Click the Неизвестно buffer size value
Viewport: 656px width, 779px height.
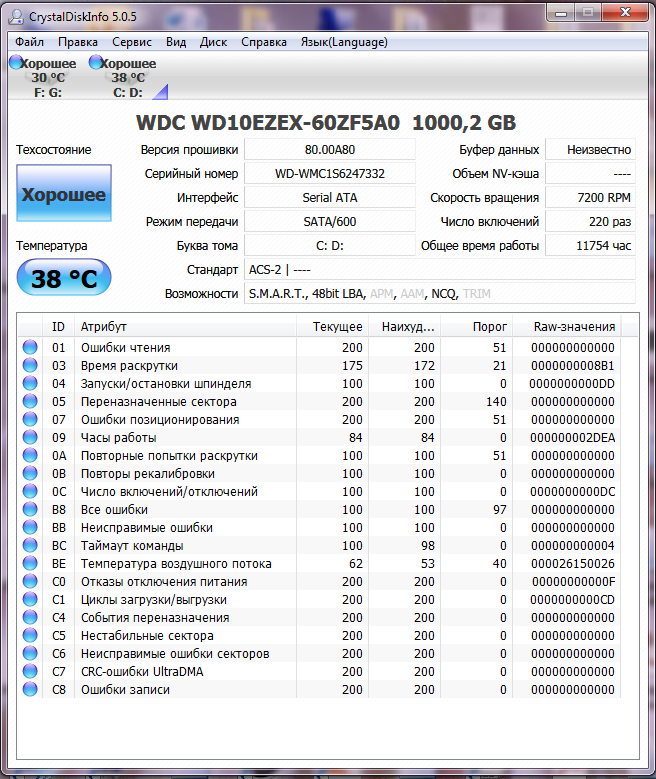590,150
